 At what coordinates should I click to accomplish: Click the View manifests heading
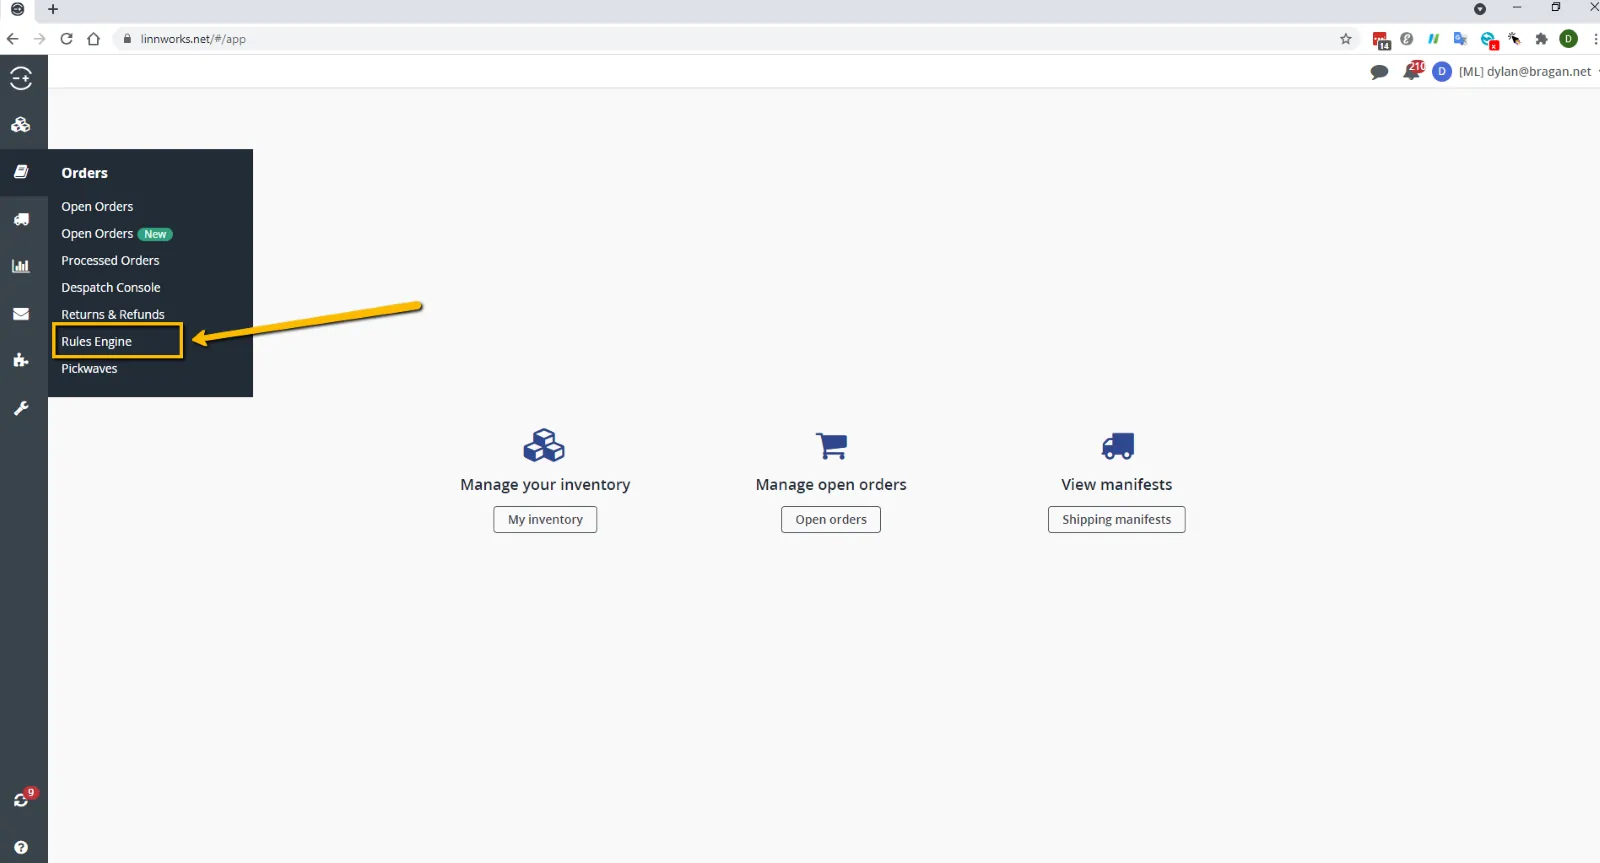(x=1117, y=485)
